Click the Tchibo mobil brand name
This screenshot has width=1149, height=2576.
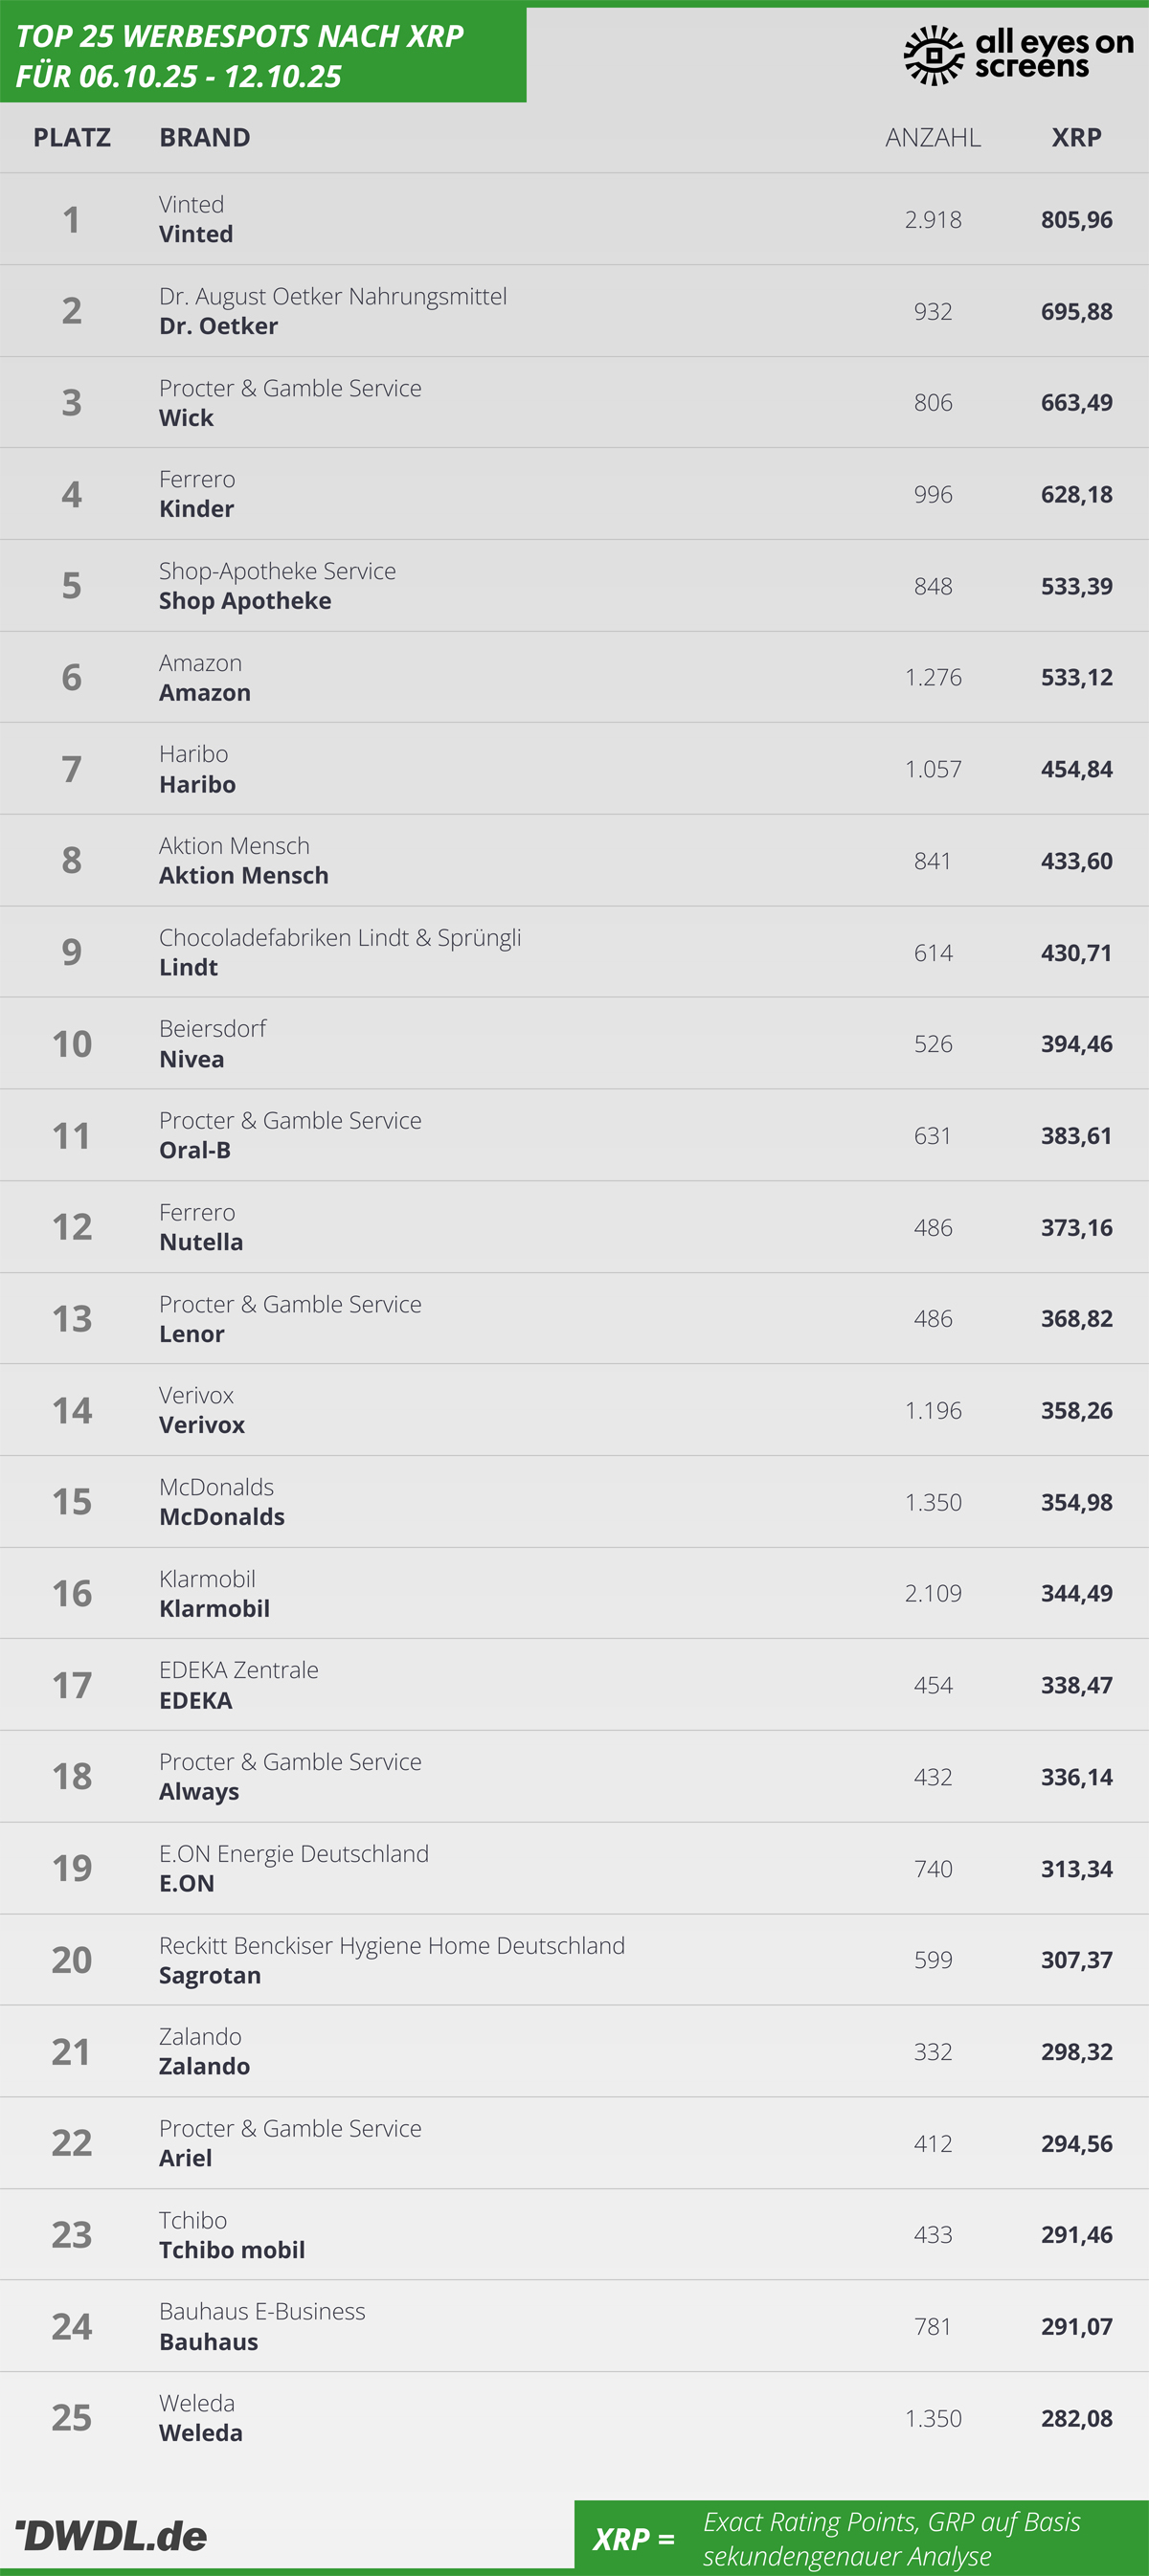coord(232,2250)
